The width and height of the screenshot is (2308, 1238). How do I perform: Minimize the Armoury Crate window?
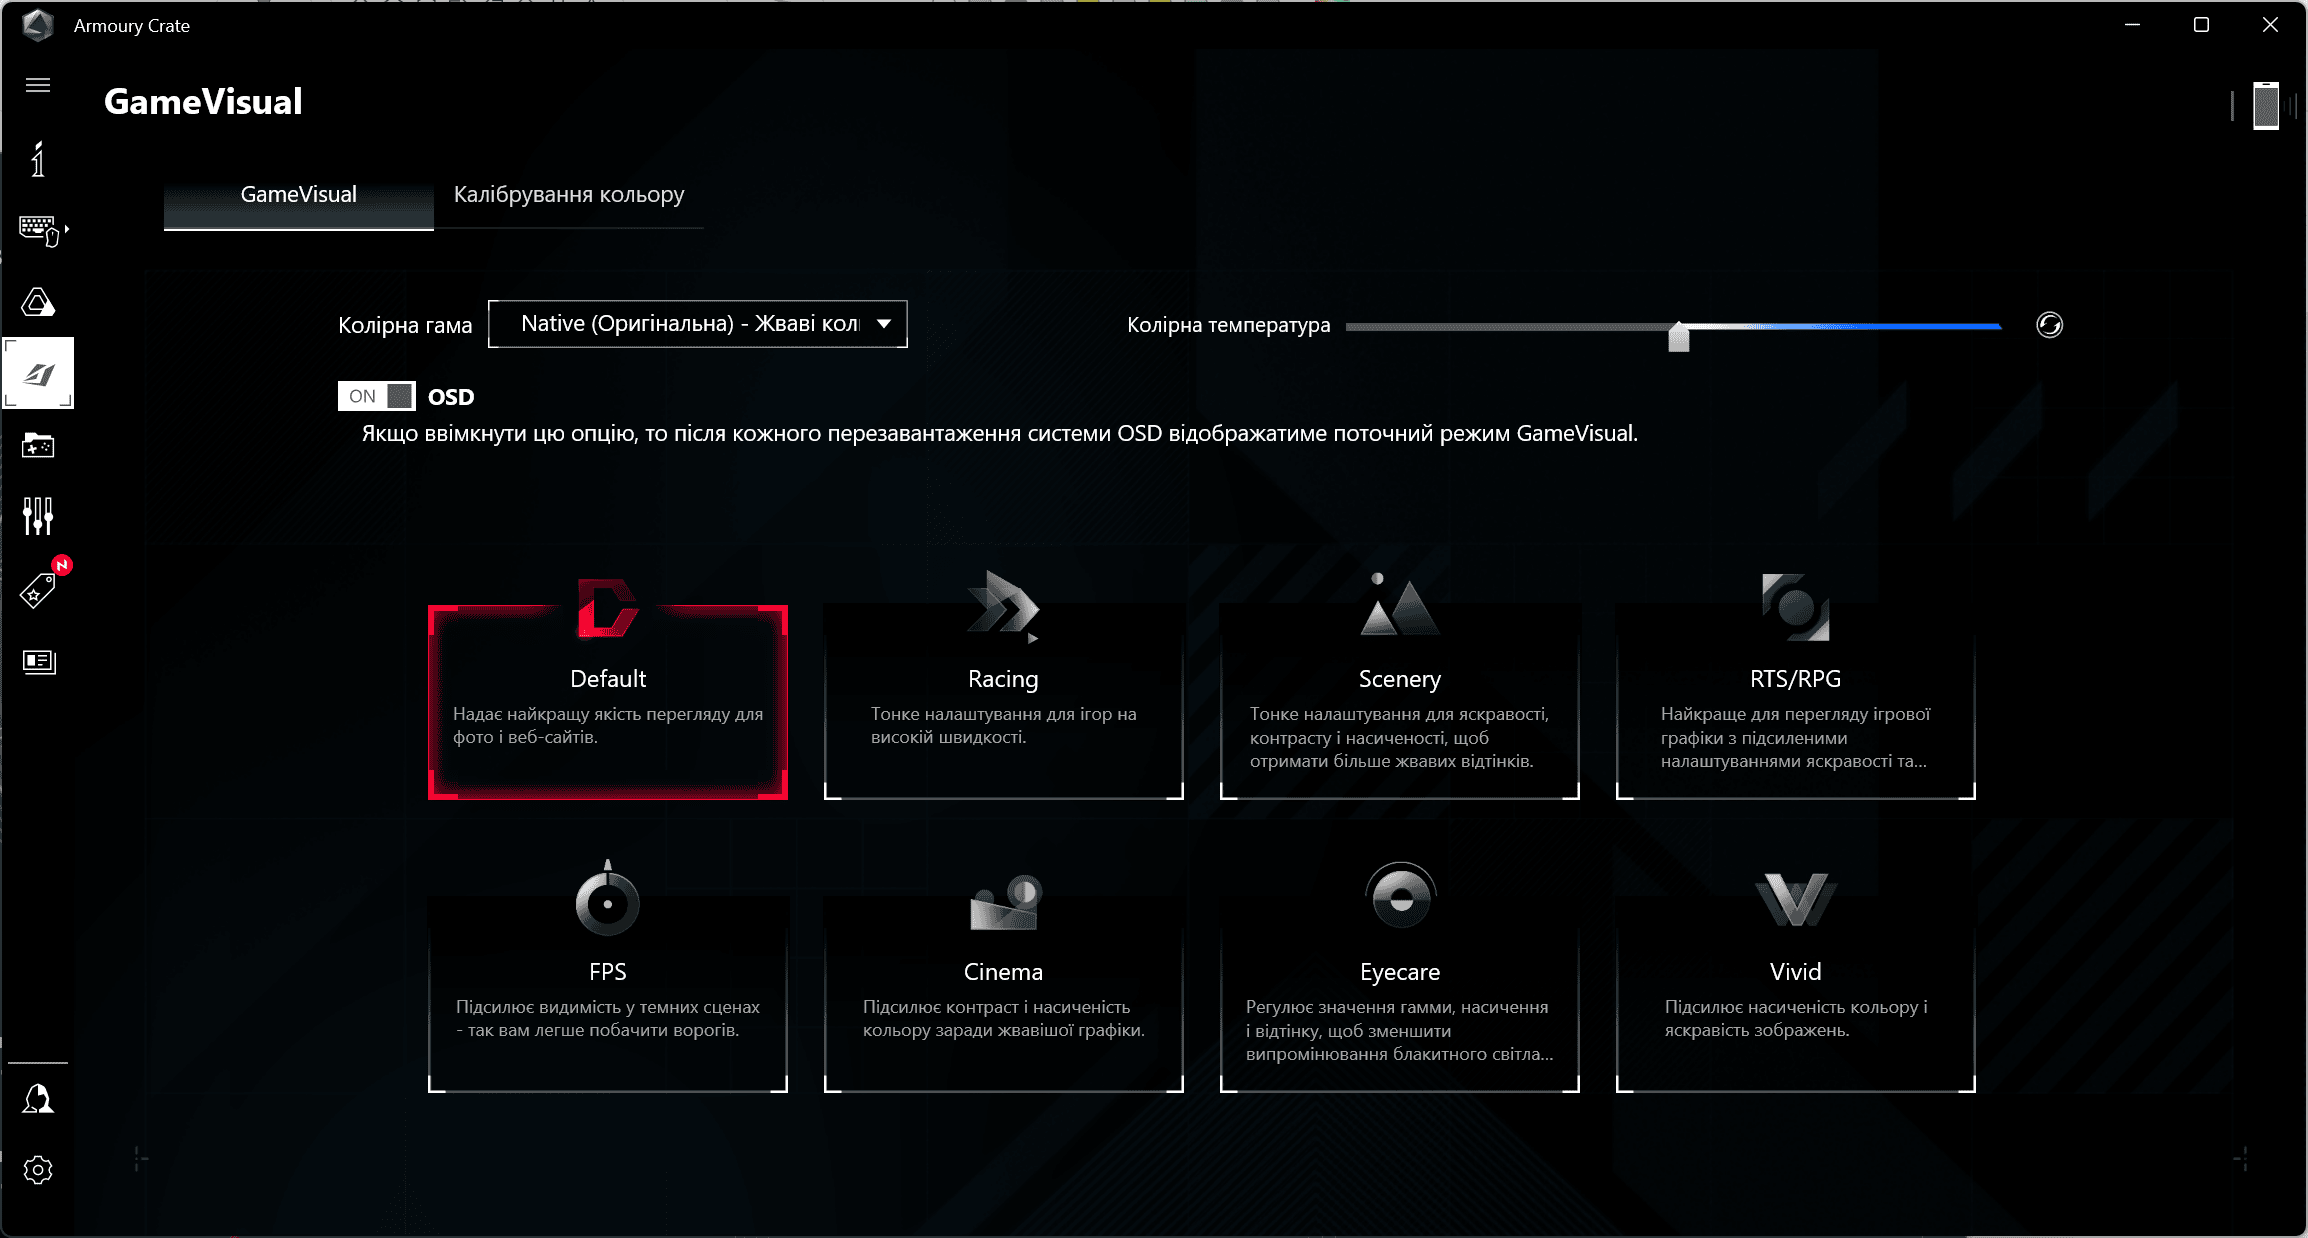point(2132,25)
